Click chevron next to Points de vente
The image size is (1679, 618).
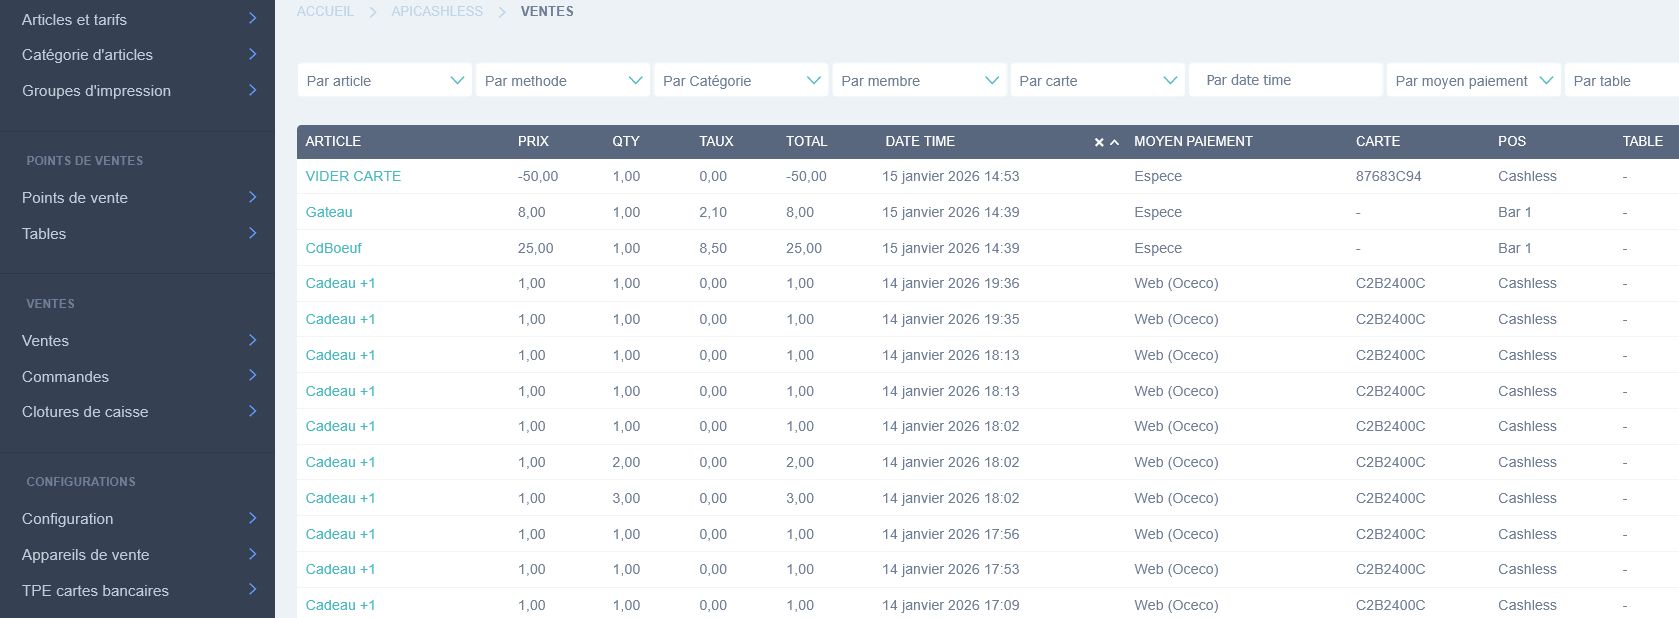pyautogui.click(x=252, y=197)
